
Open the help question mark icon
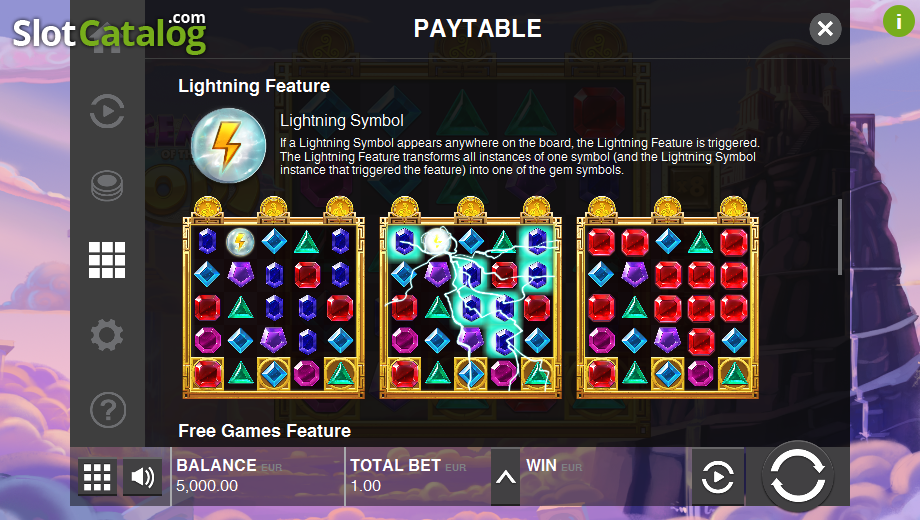[x=108, y=410]
